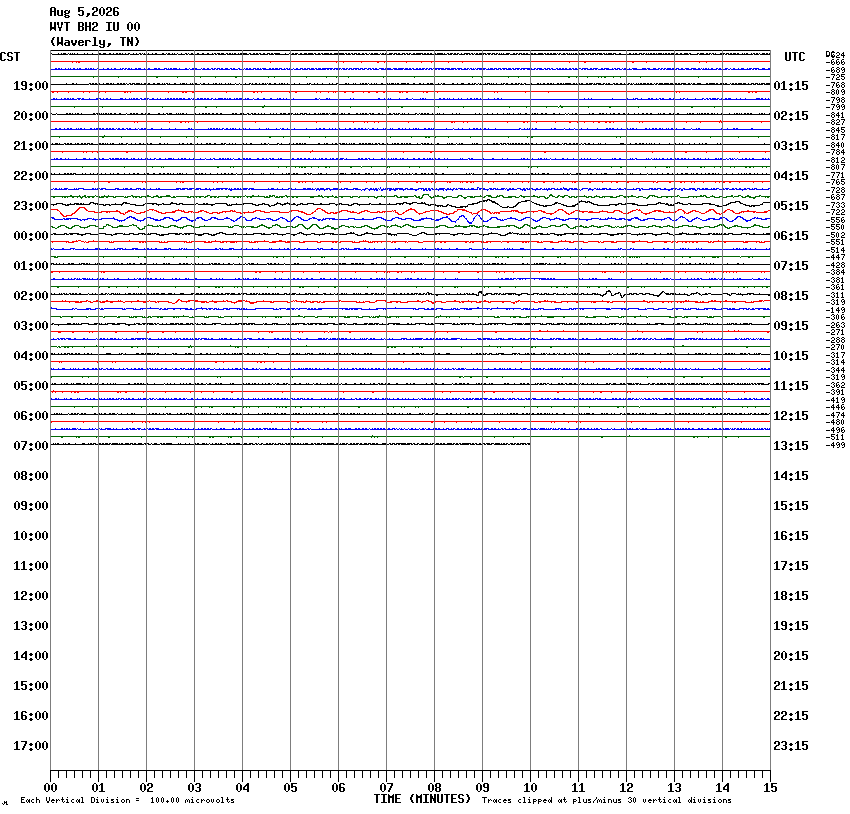Click minute 05 on the time axis
This screenshot has height=814, width=850.
pyautogui.click(x=291, y=788)
